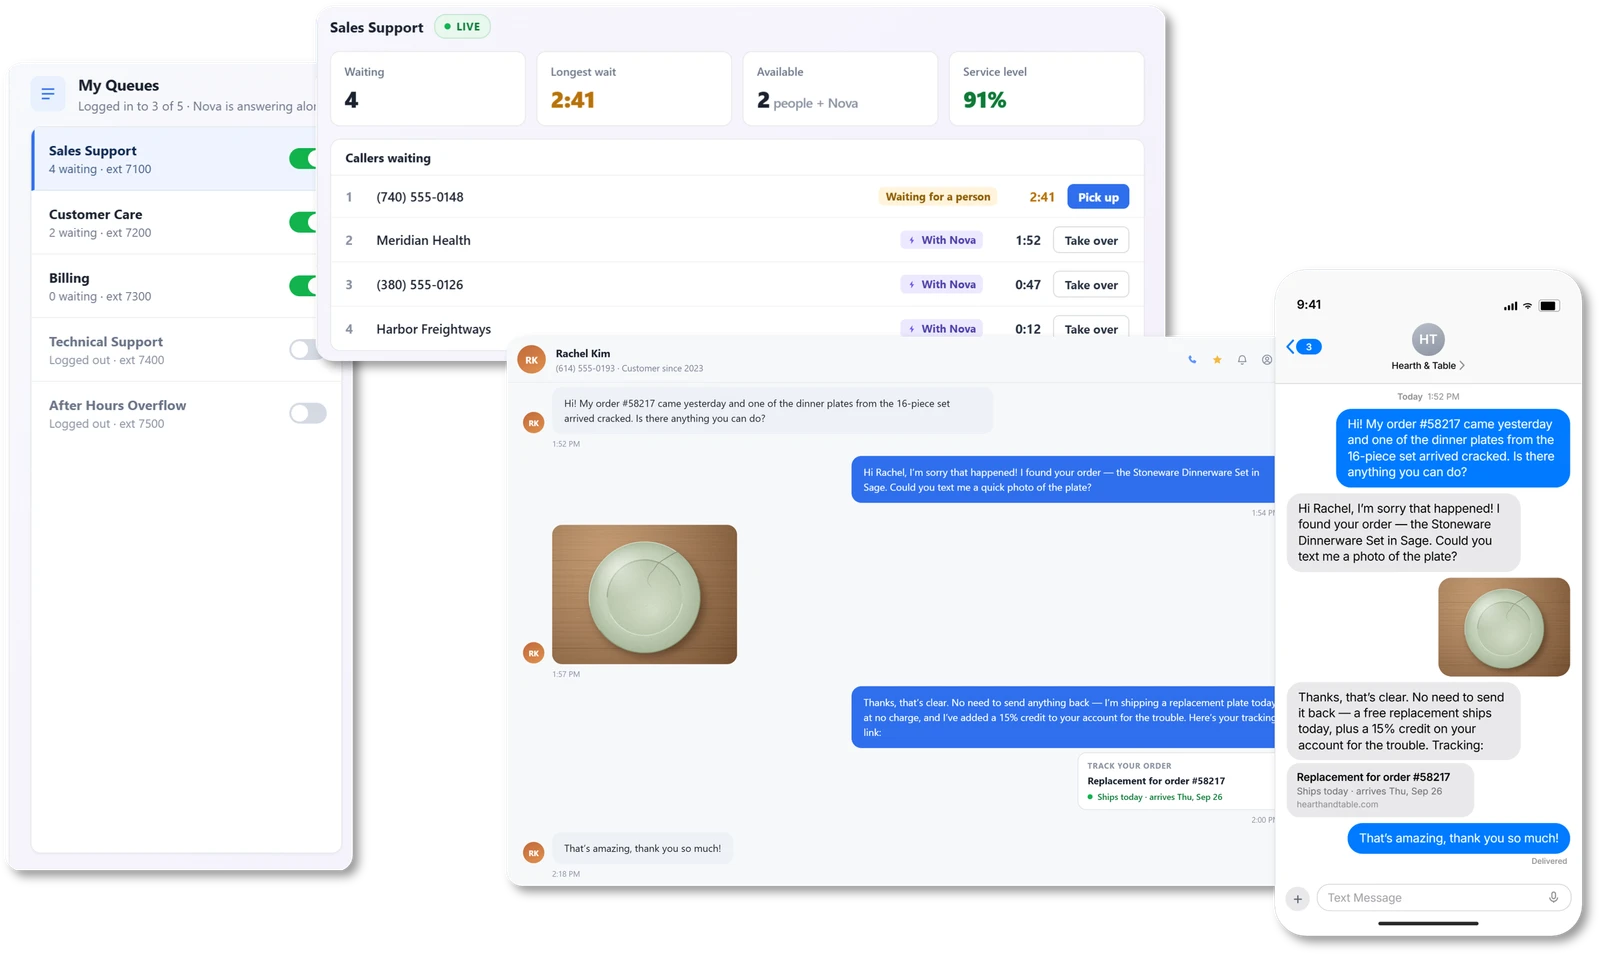
Task: Click the With Nova badge for Harbor Freightways
Action: tap(942, 328)
